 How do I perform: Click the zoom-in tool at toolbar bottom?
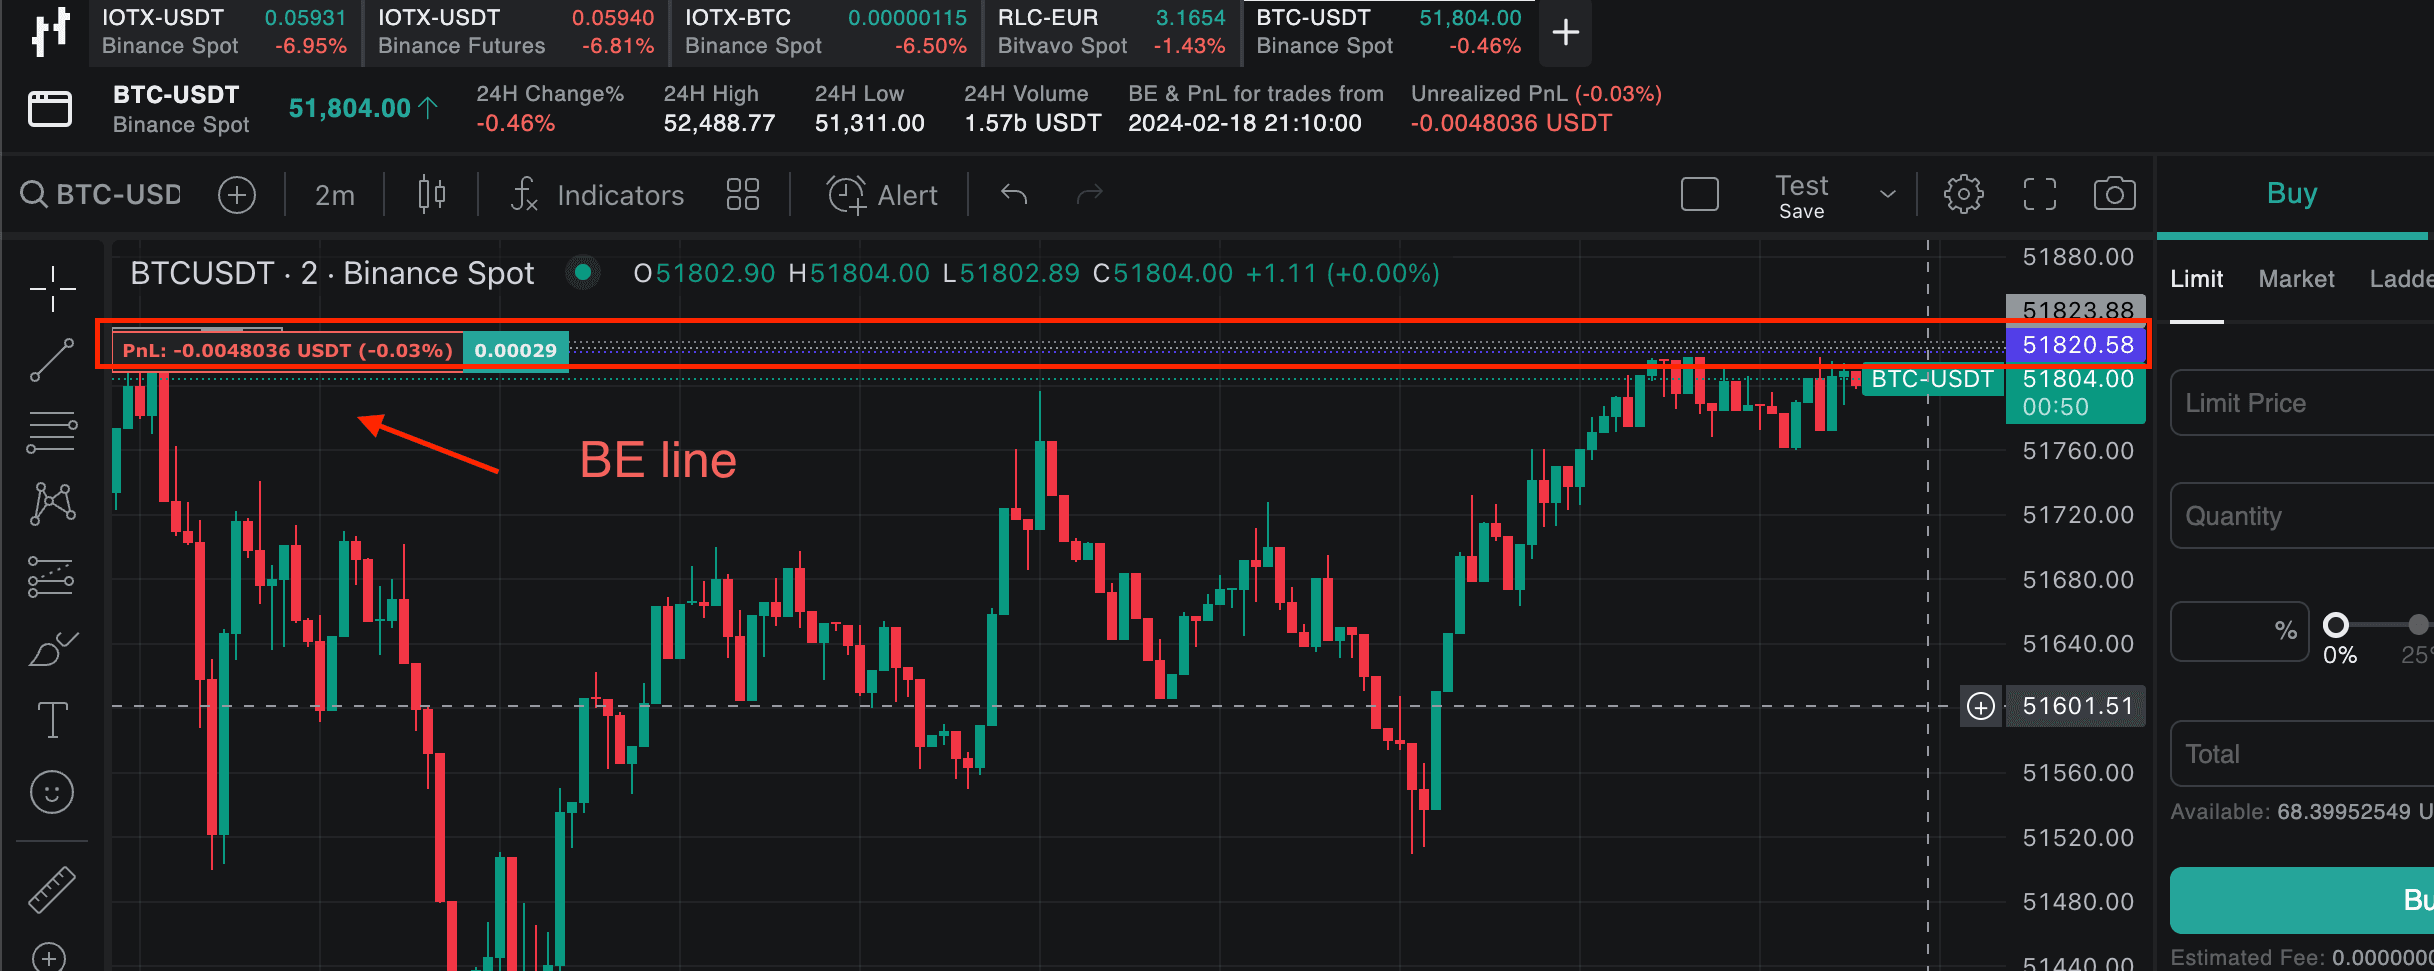(x=49, y=957)
